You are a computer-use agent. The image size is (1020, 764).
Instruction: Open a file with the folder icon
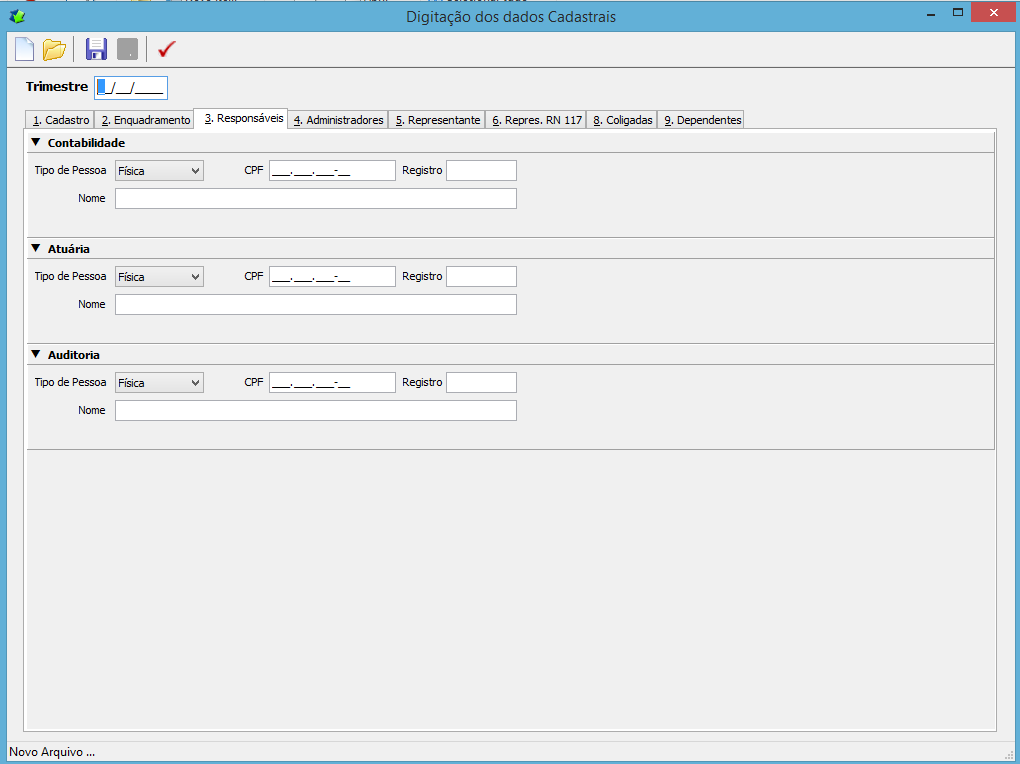point(55,49)
